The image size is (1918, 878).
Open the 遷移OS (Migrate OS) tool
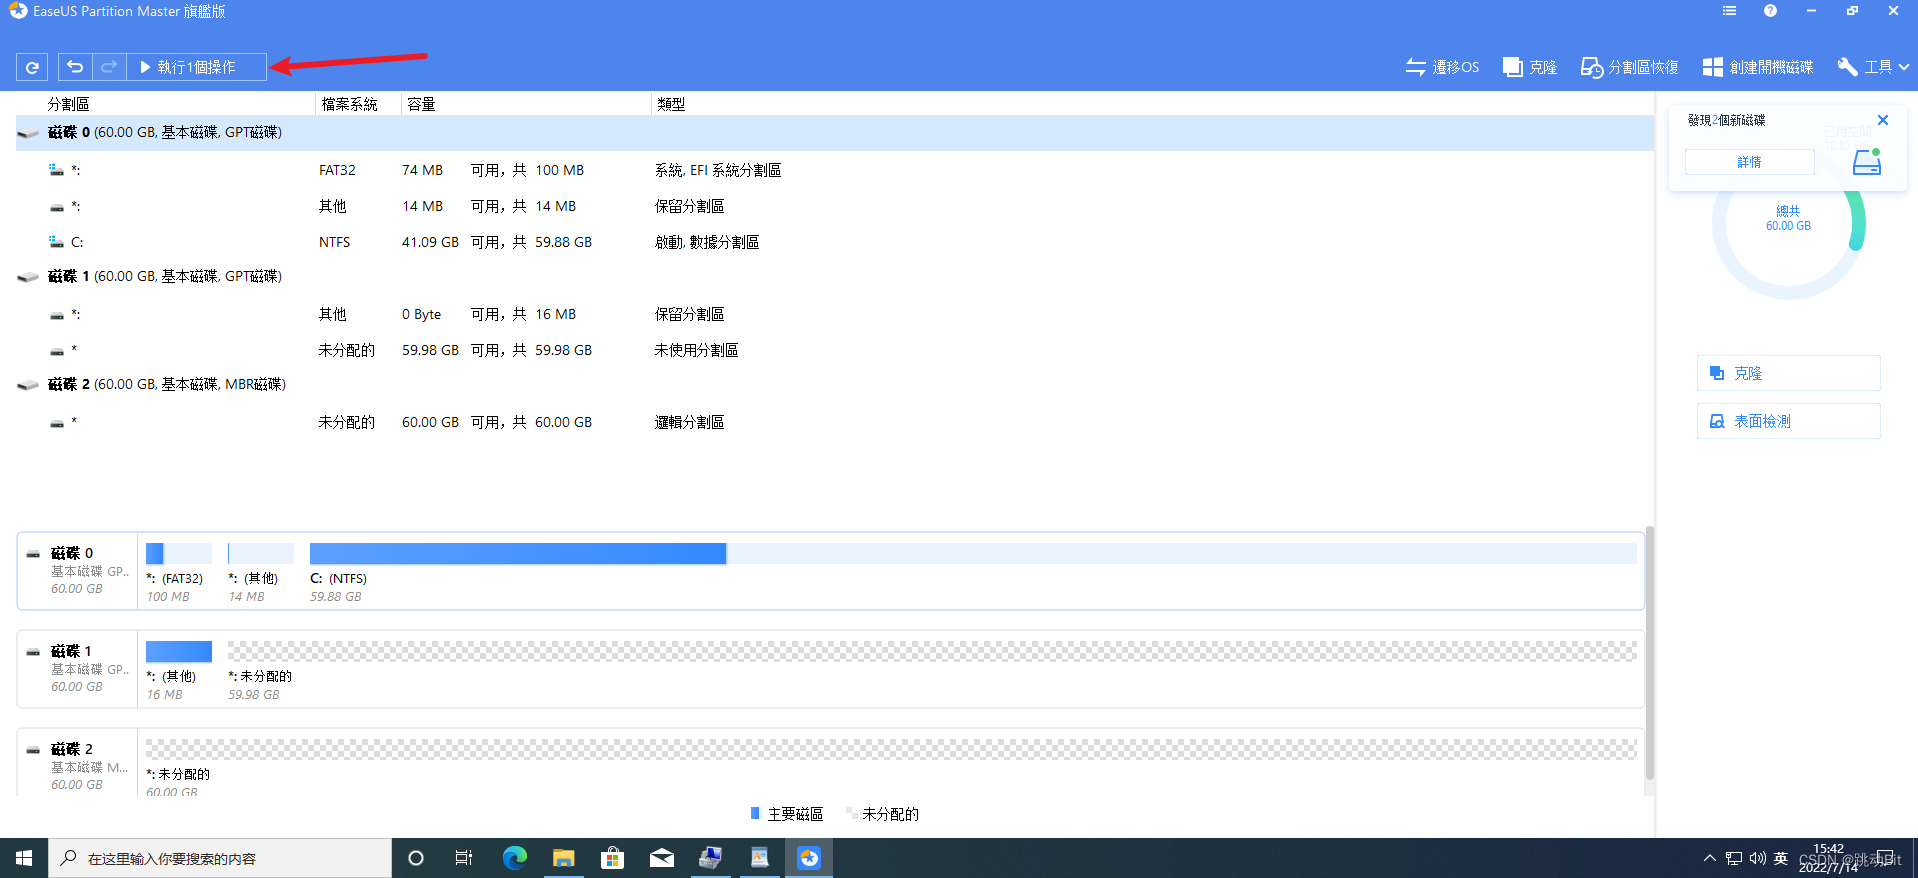1442,67
